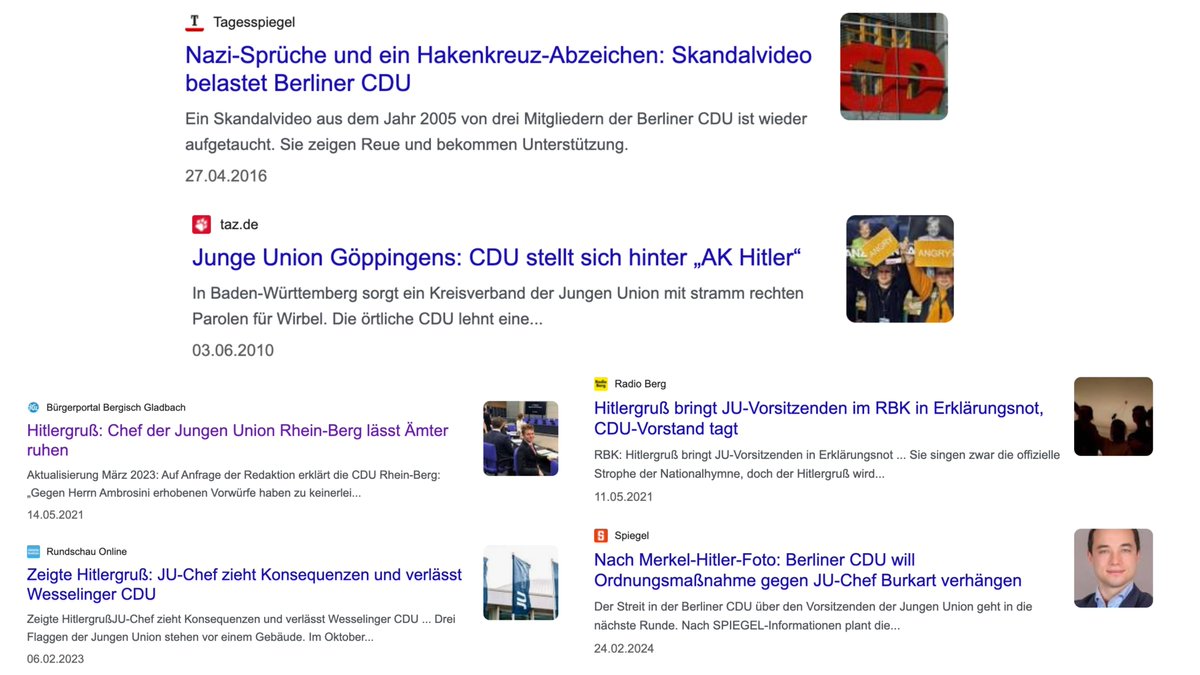Open 'Zeigte Hitlergruß: JU-Chef zieht Konsequenzen' article
Image resolution: width=1200 pixels, height=675 pixels.
(245, 584)
